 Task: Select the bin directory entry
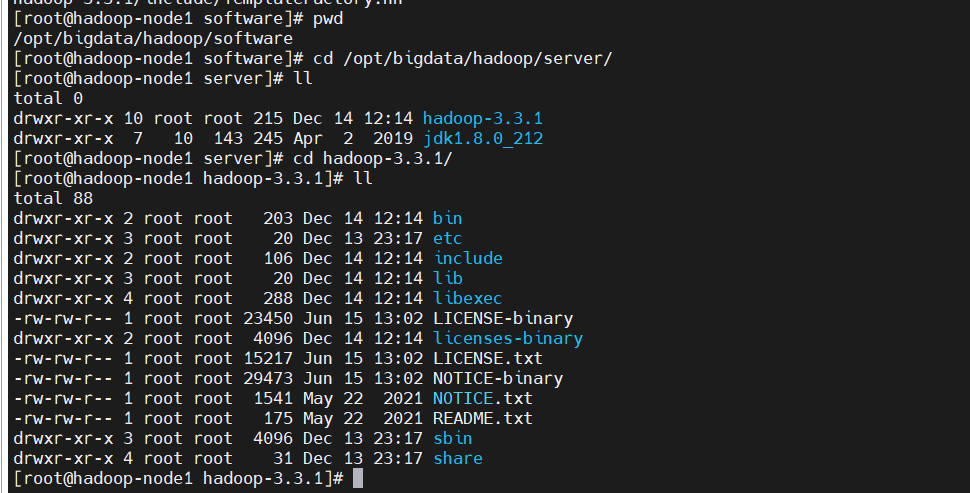click(447, 218)
